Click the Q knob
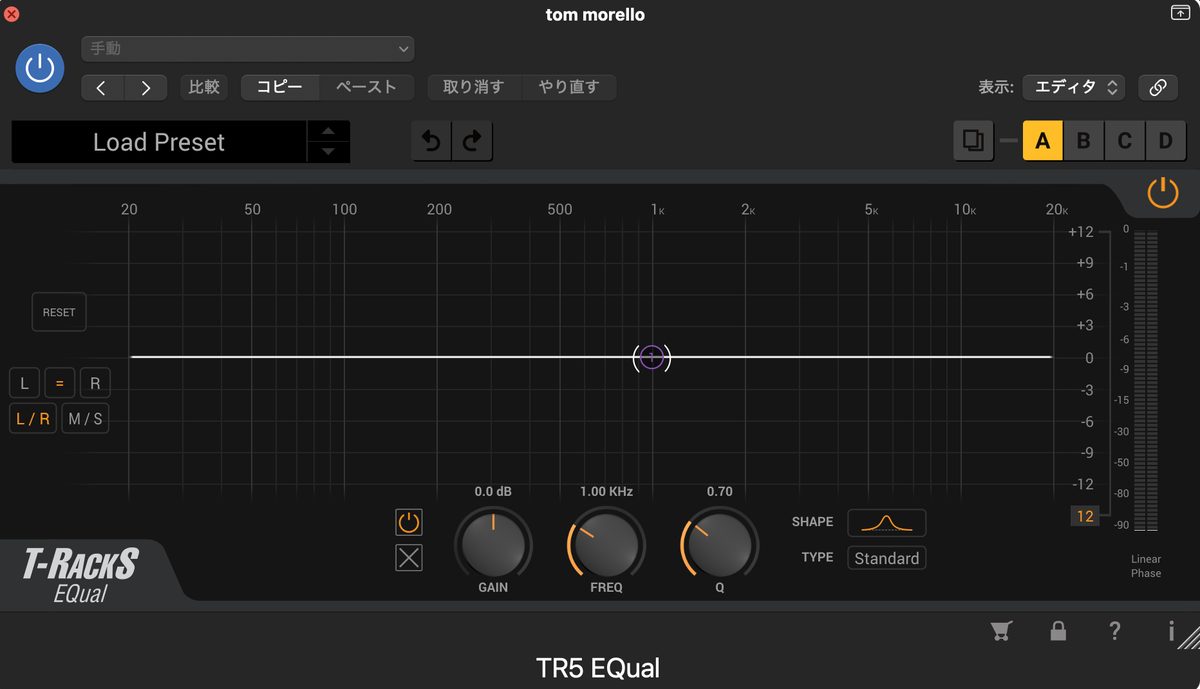The width and height of the screenshot is (1200, 689). point(719,545)
